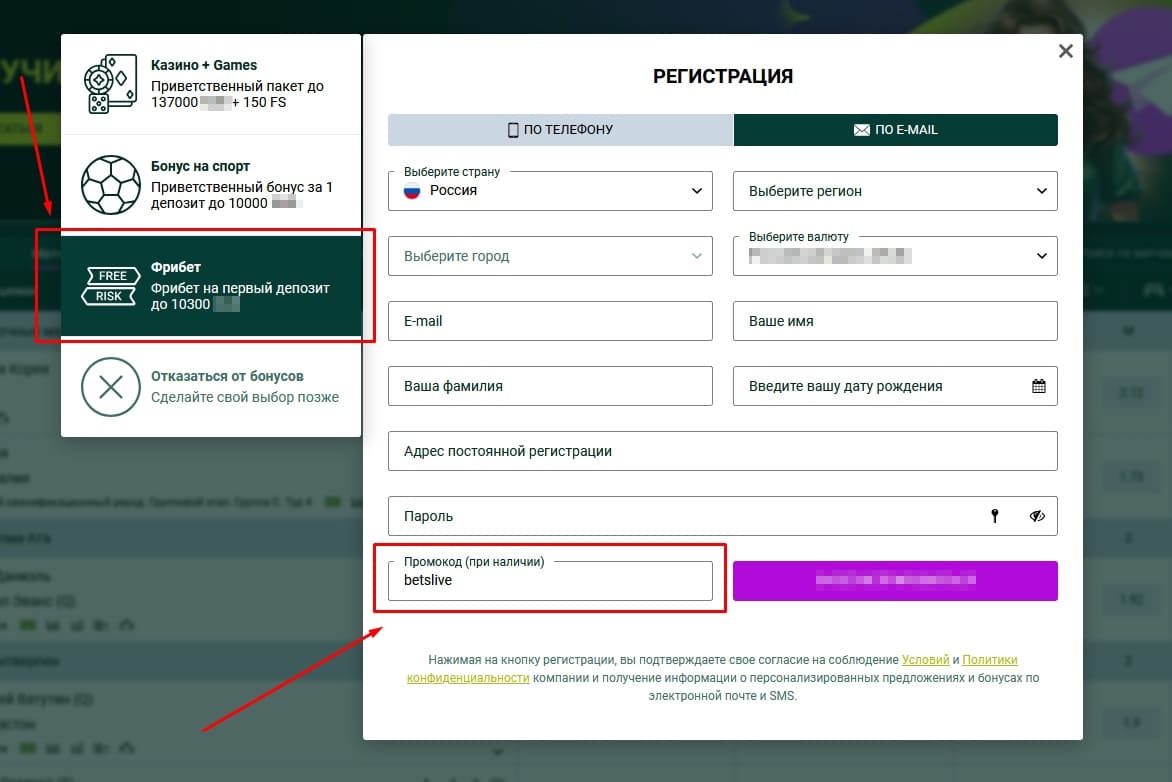This screenshot has width=1172, height=782.
Task: Click the envelope icon on ПО E-MAIL tab
Action: coord(862,130)
